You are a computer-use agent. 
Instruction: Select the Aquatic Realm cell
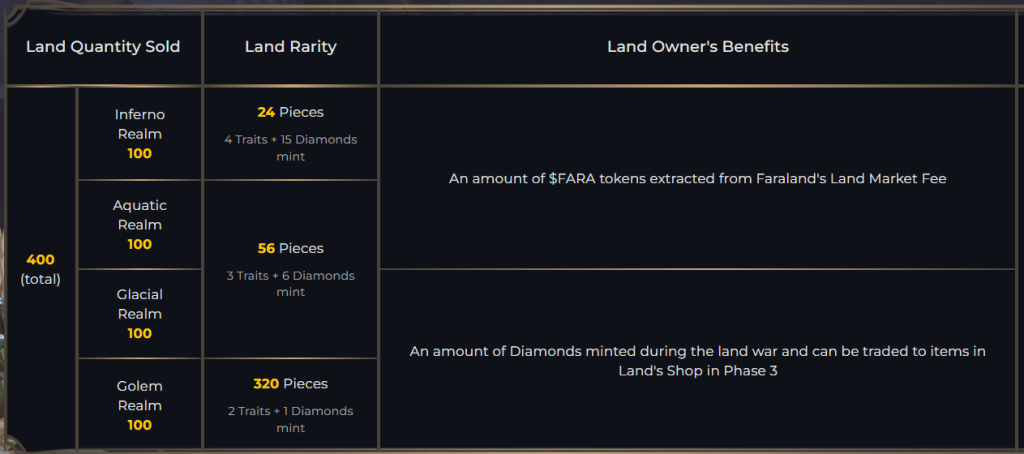139,214
